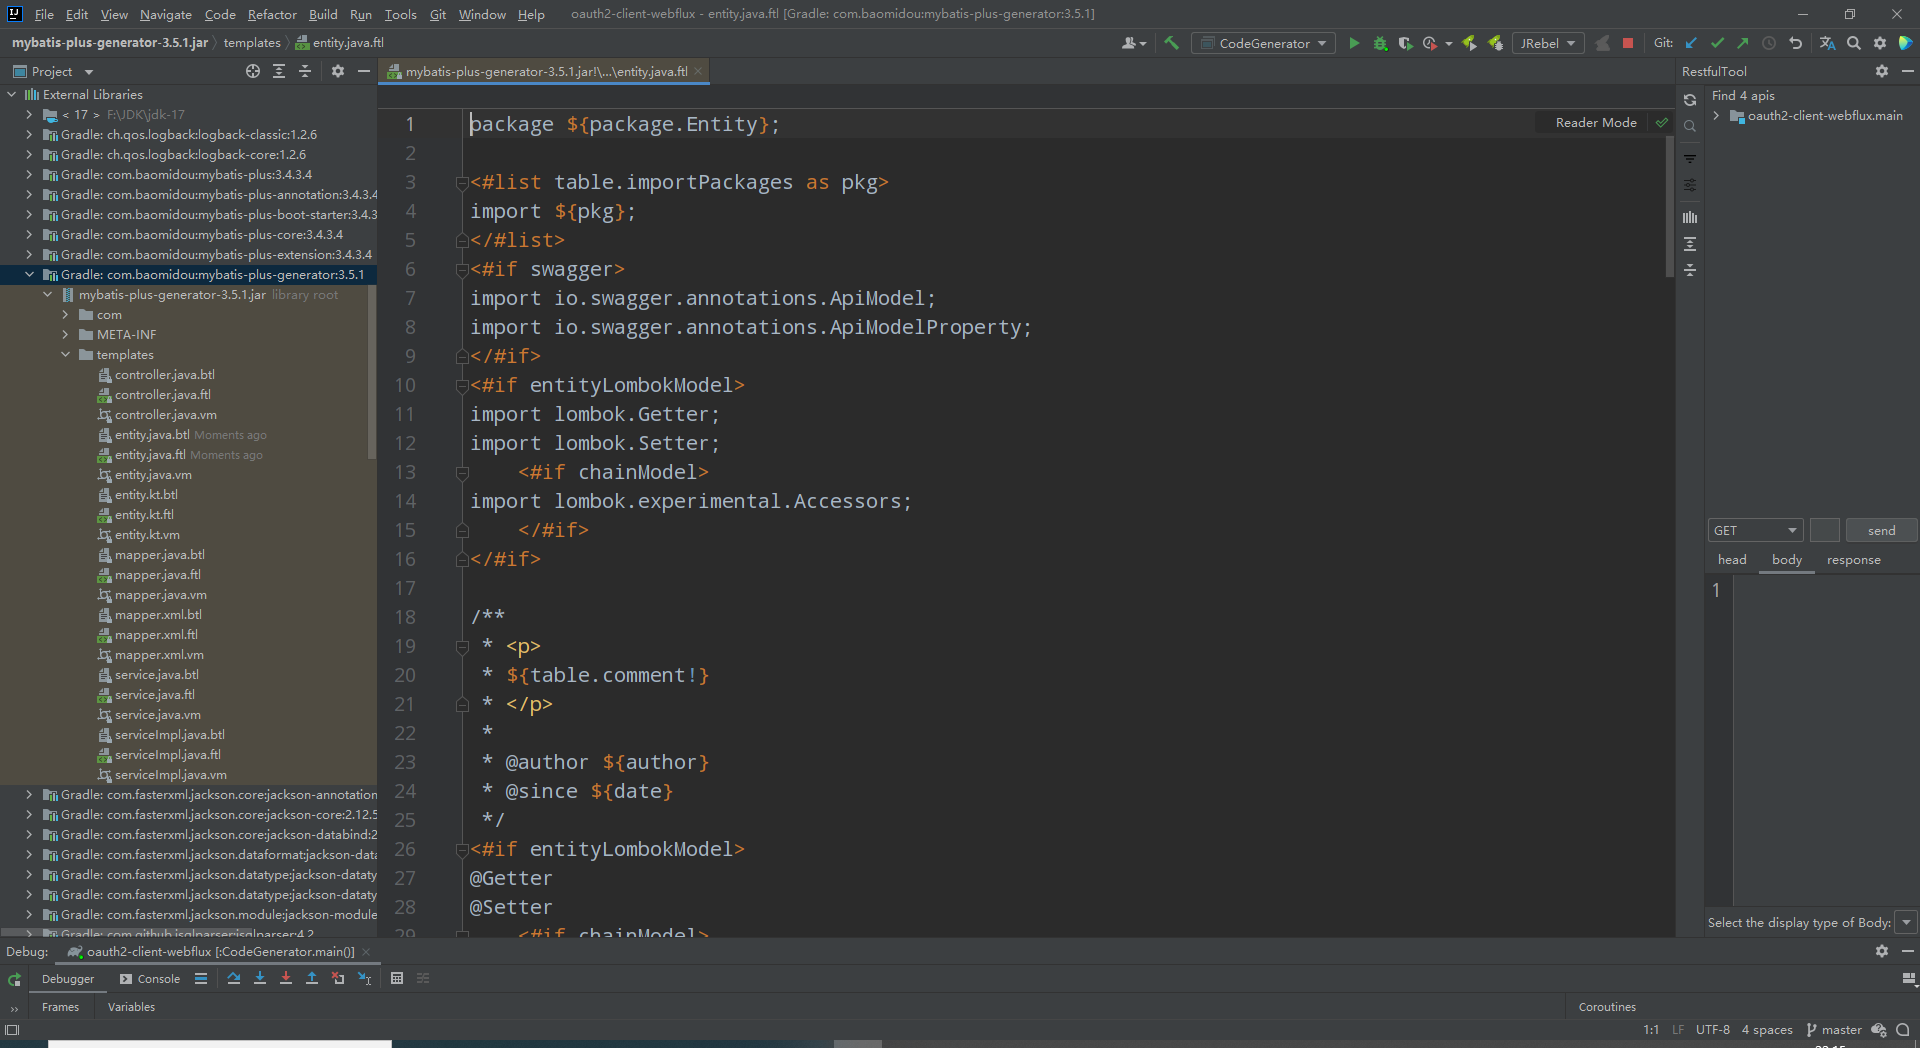The height and width of the screenshot is (1048, 1920).
Task: Click UTF-8 encoding in status bar
Action: pyautogui.click(x=1712, y=1029)
